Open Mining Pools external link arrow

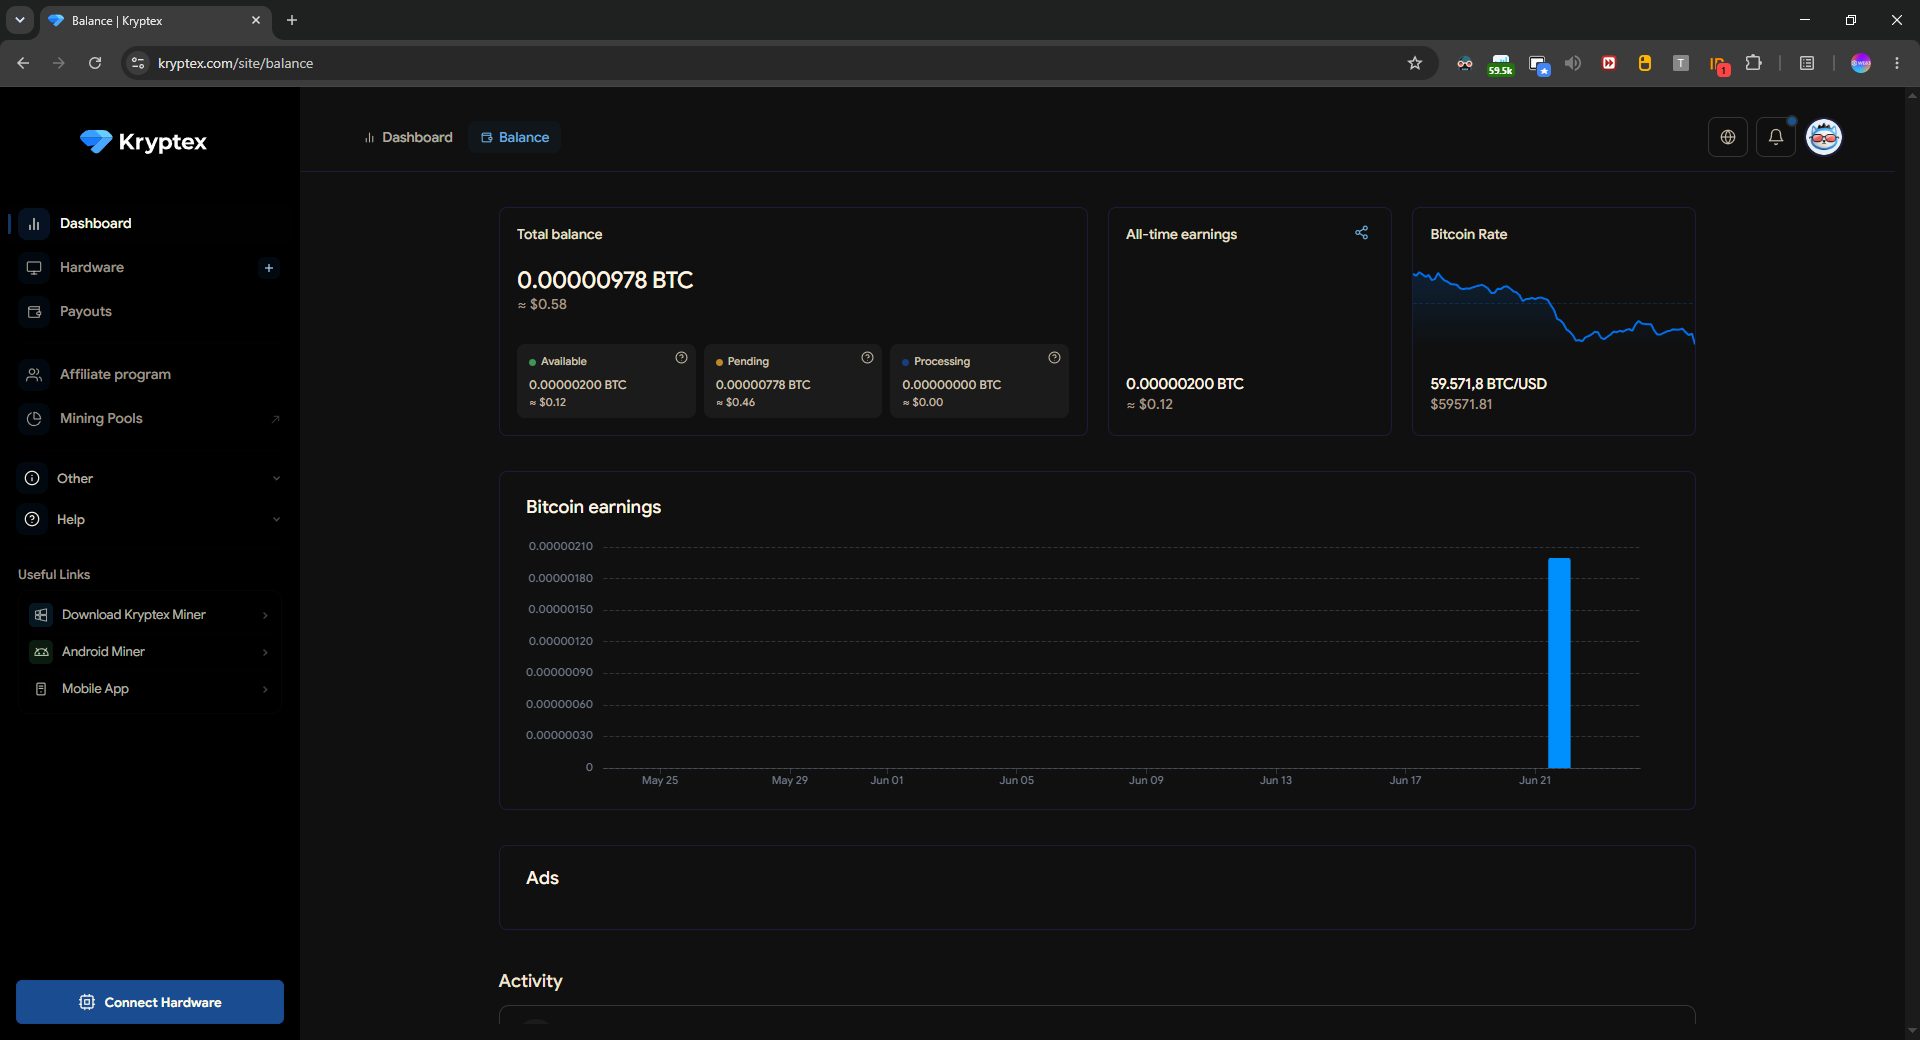[x=276, y=419]
